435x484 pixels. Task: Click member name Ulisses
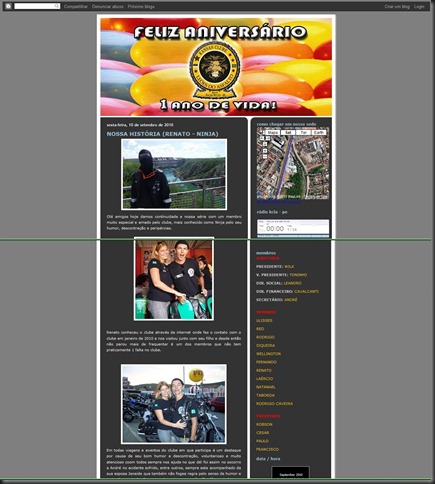click(x=264, y=321)
